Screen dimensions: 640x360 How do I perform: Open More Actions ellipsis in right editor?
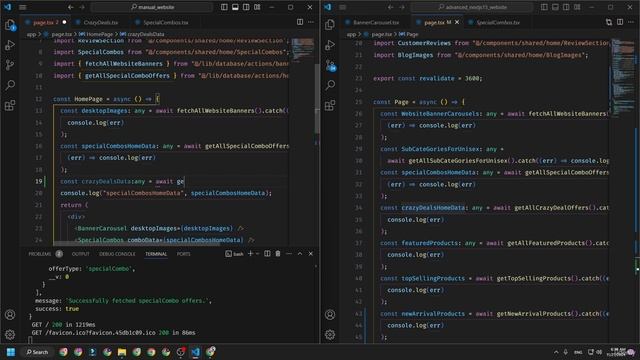coord(631,22)
